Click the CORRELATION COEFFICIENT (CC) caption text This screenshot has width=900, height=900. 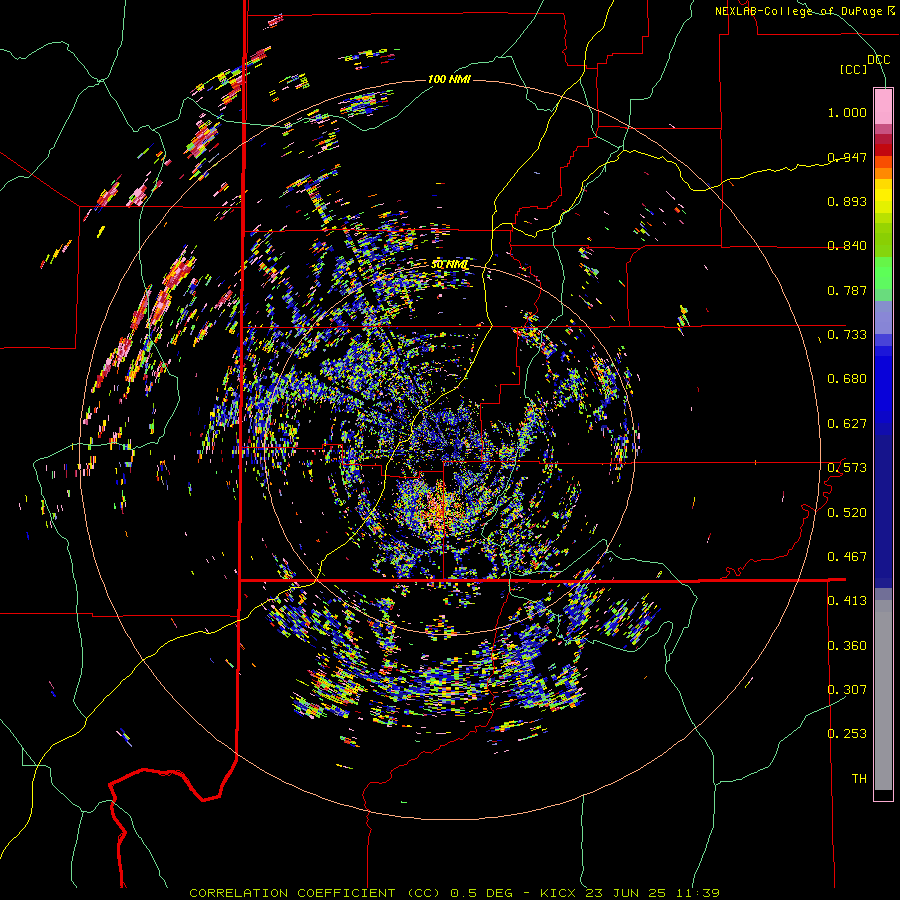pyautogui.click(x=315, y=893)
